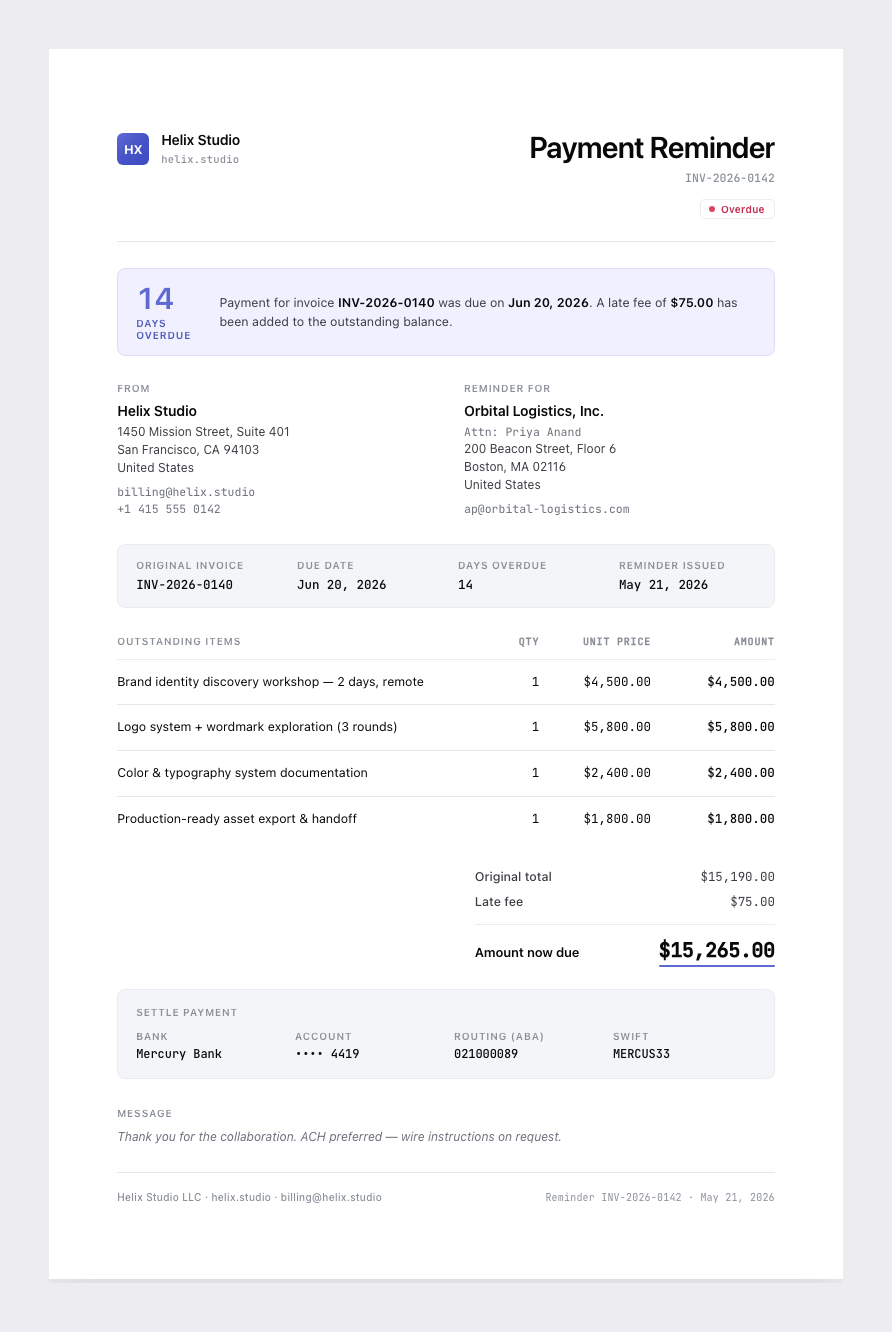Select the Payment Reminder heading
This screenshot has width=892, height=1332.
coord(652,148)
